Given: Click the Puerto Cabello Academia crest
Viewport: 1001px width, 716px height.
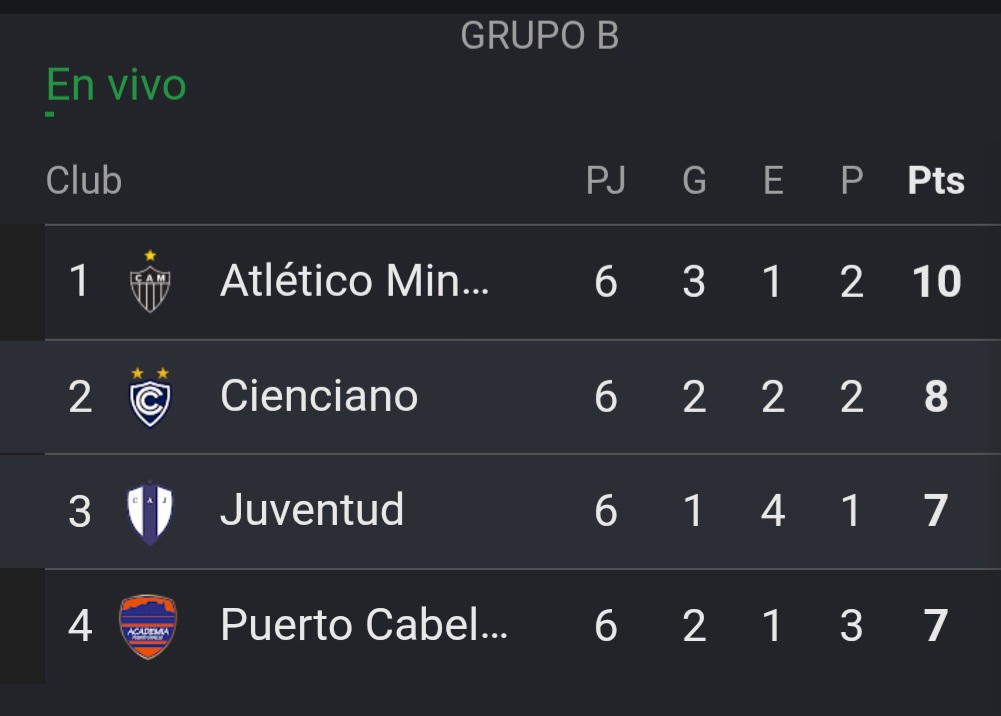Looking at the screenshot, I should 148,627.
